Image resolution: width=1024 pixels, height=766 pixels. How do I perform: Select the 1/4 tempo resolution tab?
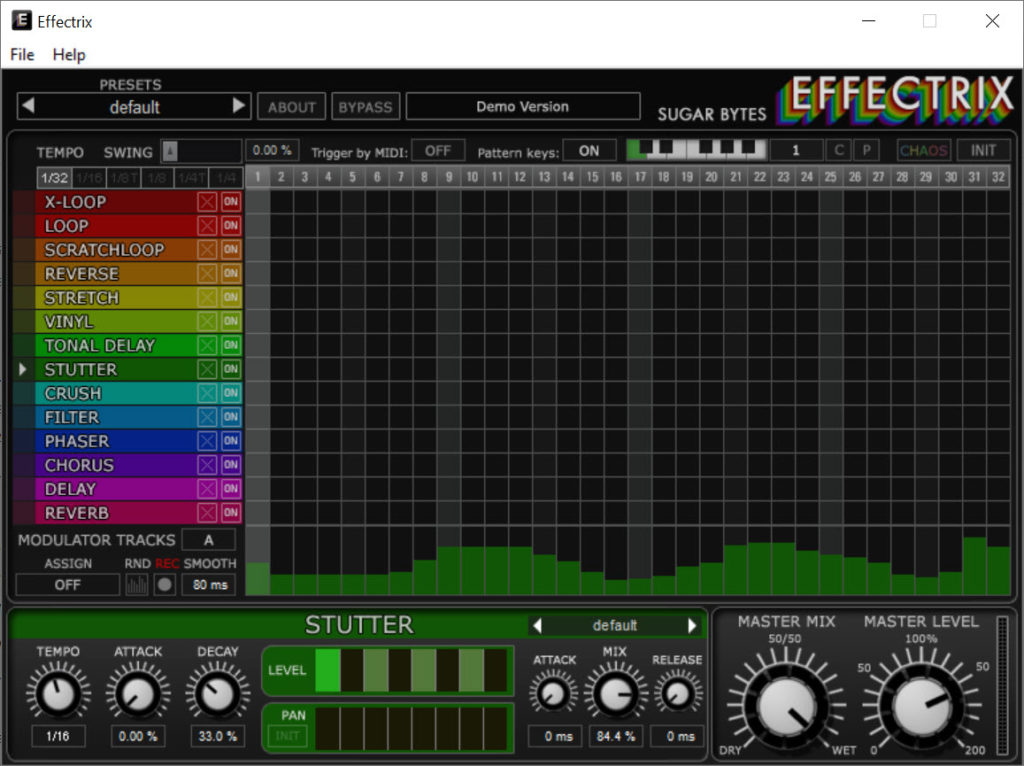coord(226,178)
